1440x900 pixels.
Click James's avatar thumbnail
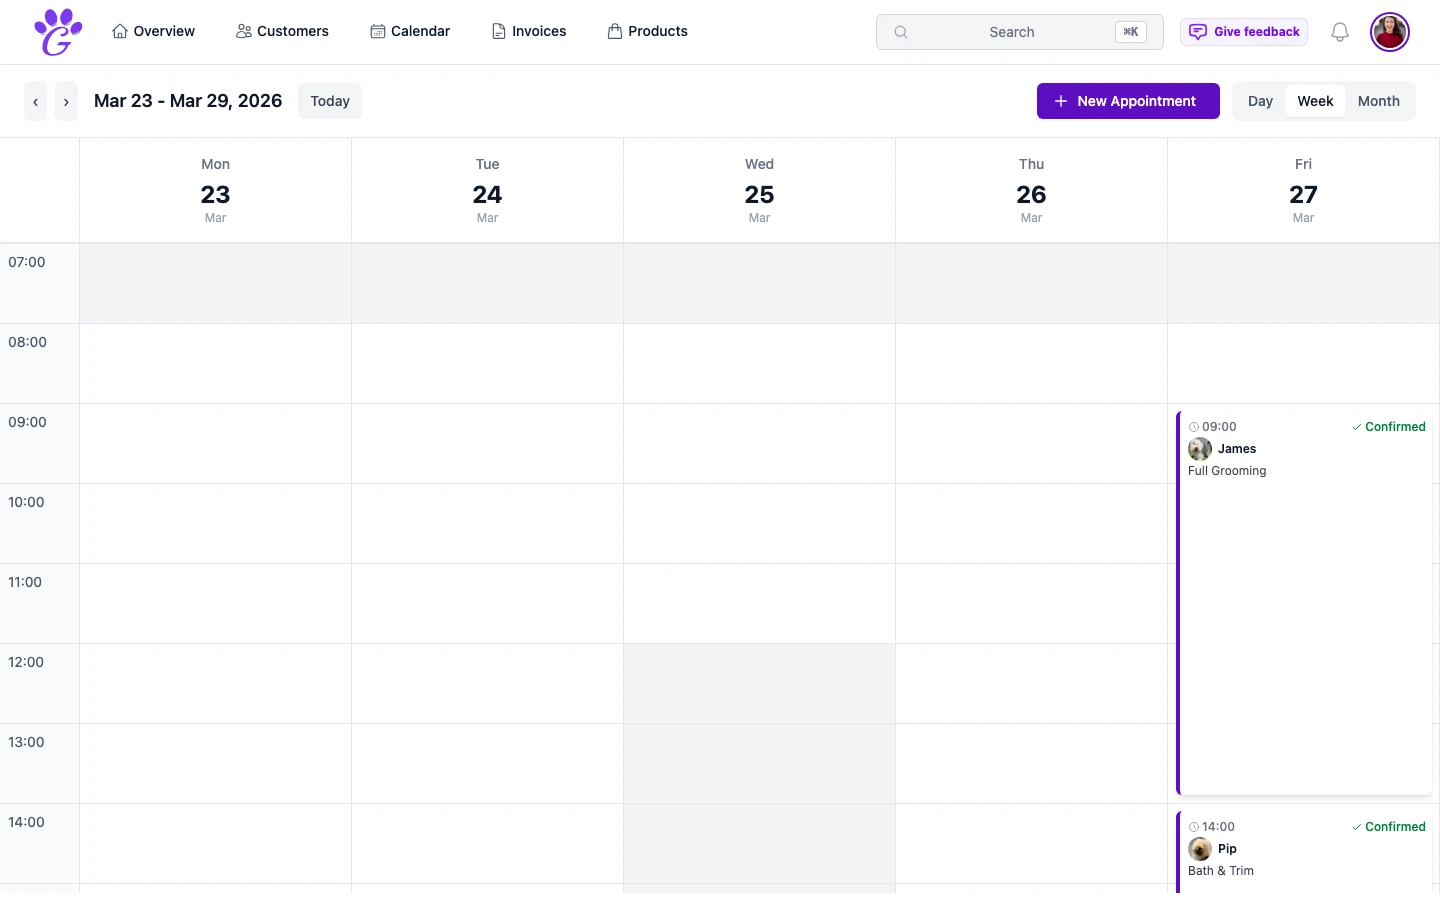[x=1199, y=449]
